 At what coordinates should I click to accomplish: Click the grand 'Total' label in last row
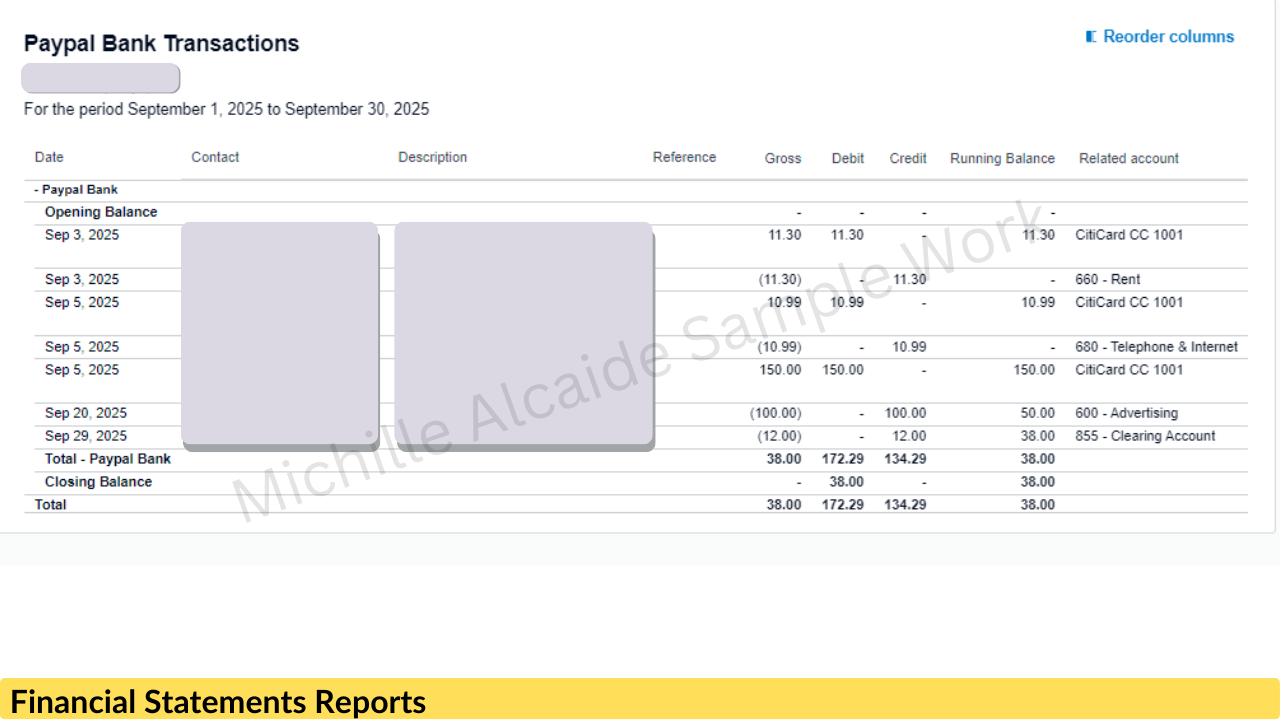tap(51, 505)
